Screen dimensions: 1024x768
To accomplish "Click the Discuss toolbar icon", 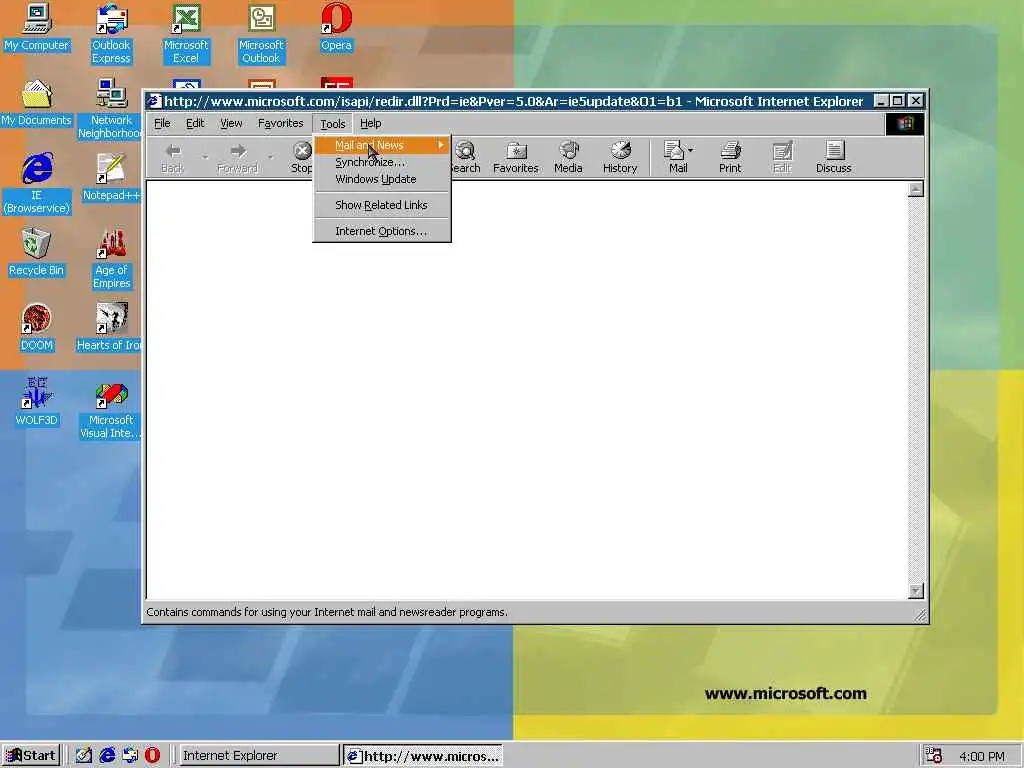I will point(833,157).
